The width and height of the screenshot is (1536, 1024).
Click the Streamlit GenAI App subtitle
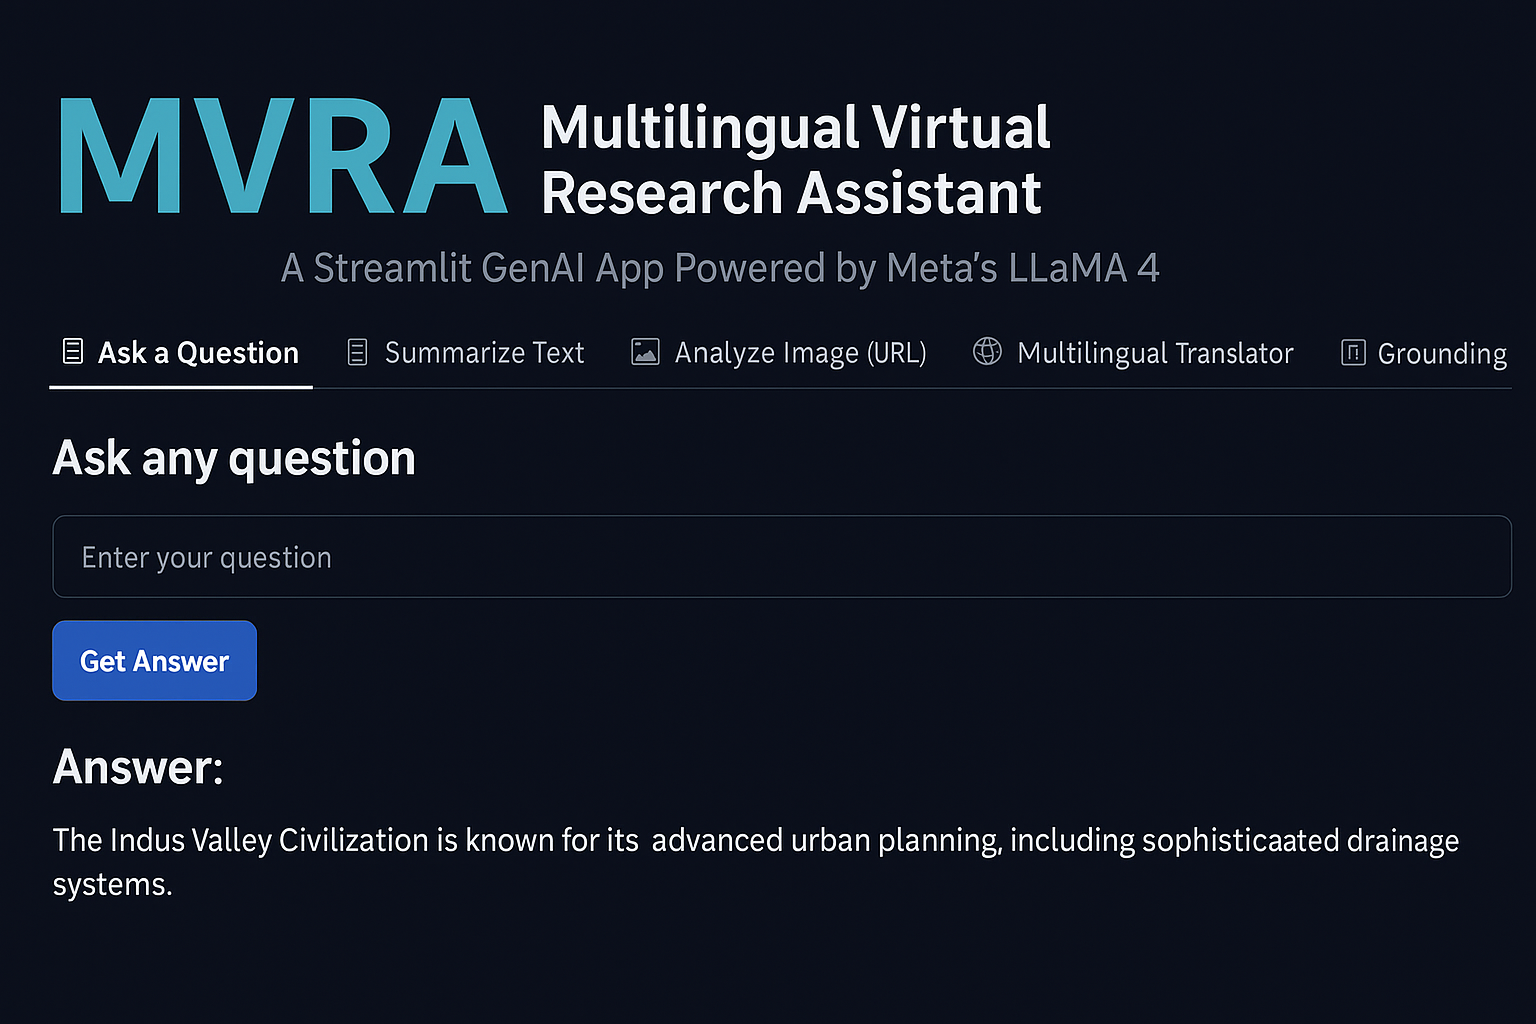coord(720,268)
